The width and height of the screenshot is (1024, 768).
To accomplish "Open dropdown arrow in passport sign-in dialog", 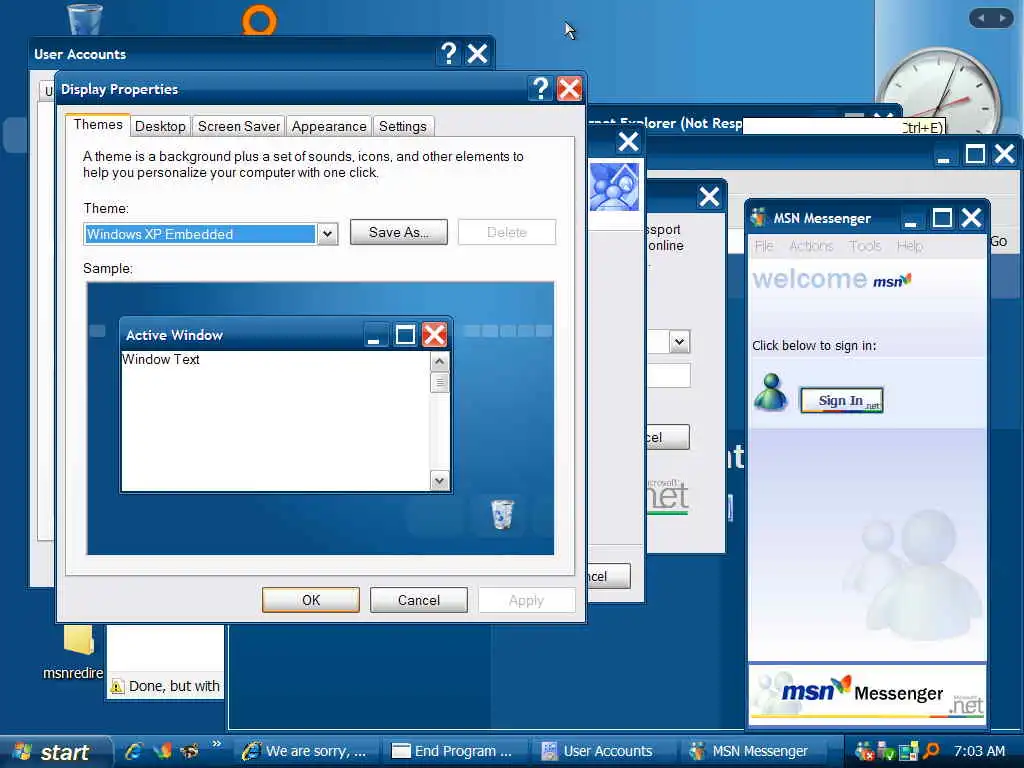I will coord(679,342).
